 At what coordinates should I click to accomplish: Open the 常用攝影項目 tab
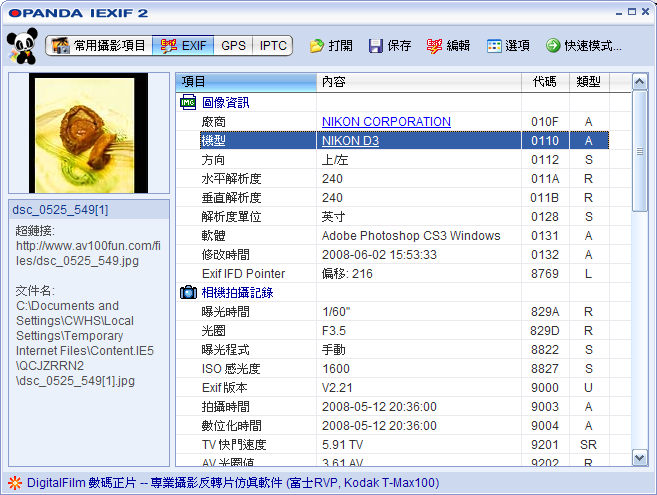(99, 45)
